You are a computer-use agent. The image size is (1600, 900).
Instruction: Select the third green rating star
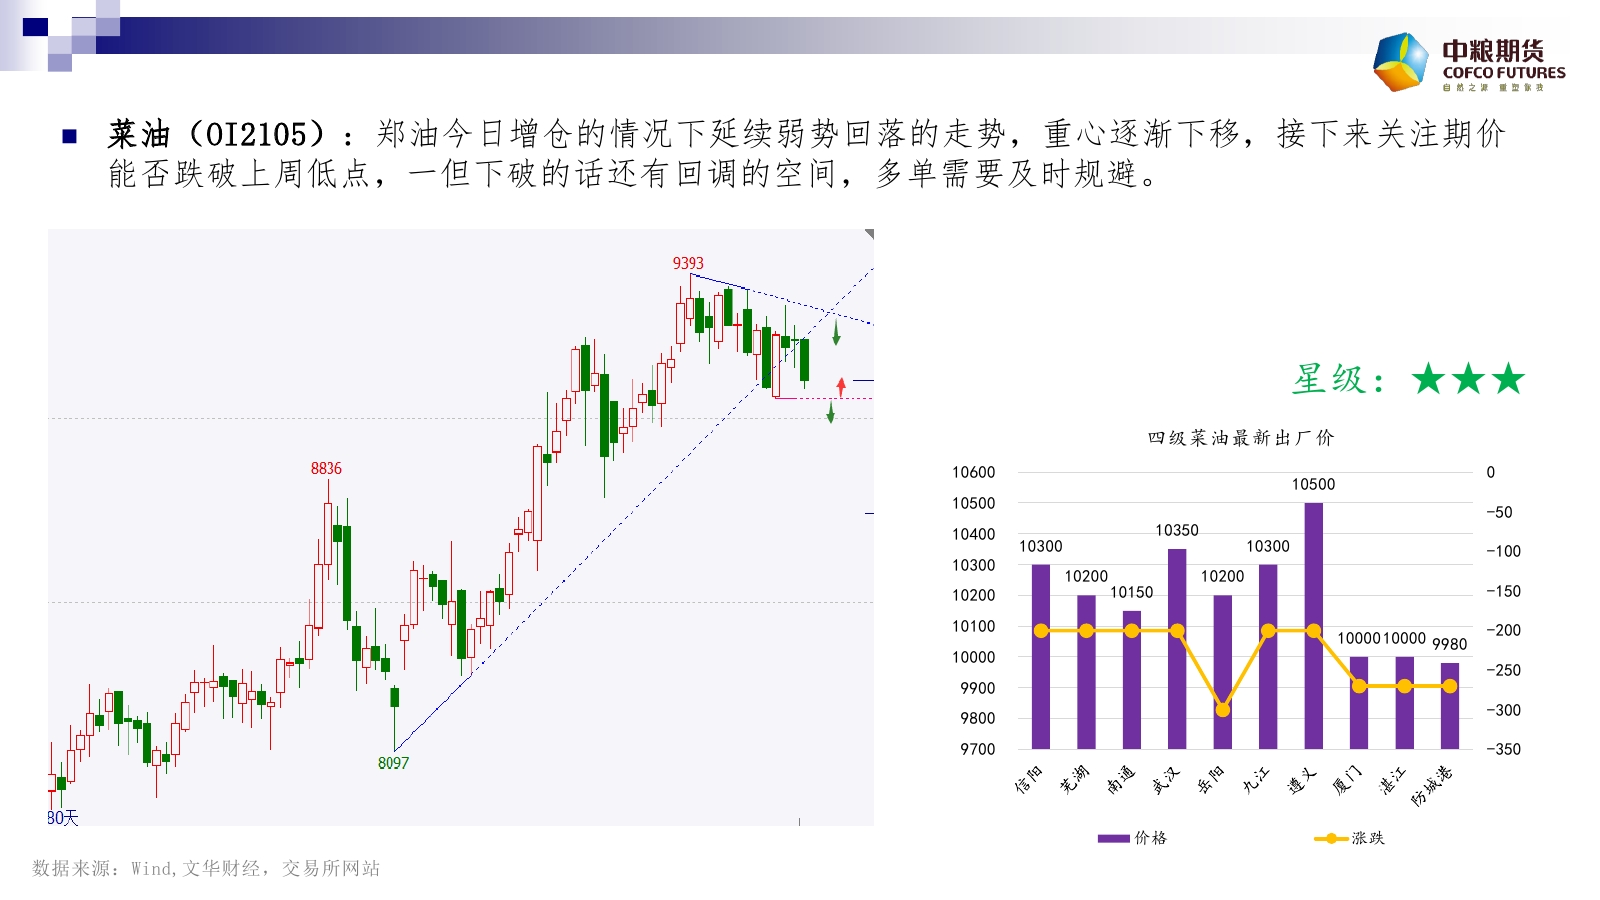(x=1508, y=379)
